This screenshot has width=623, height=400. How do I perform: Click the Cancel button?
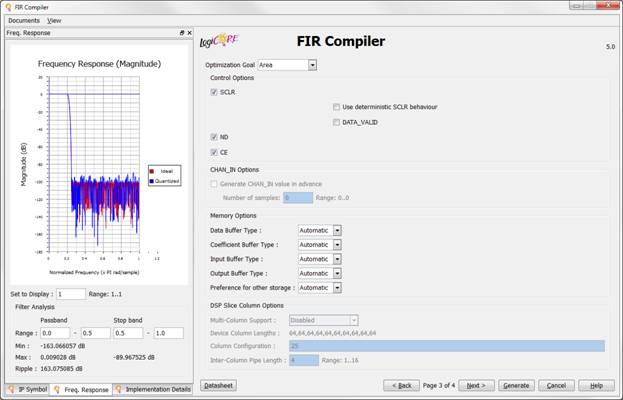556,385
